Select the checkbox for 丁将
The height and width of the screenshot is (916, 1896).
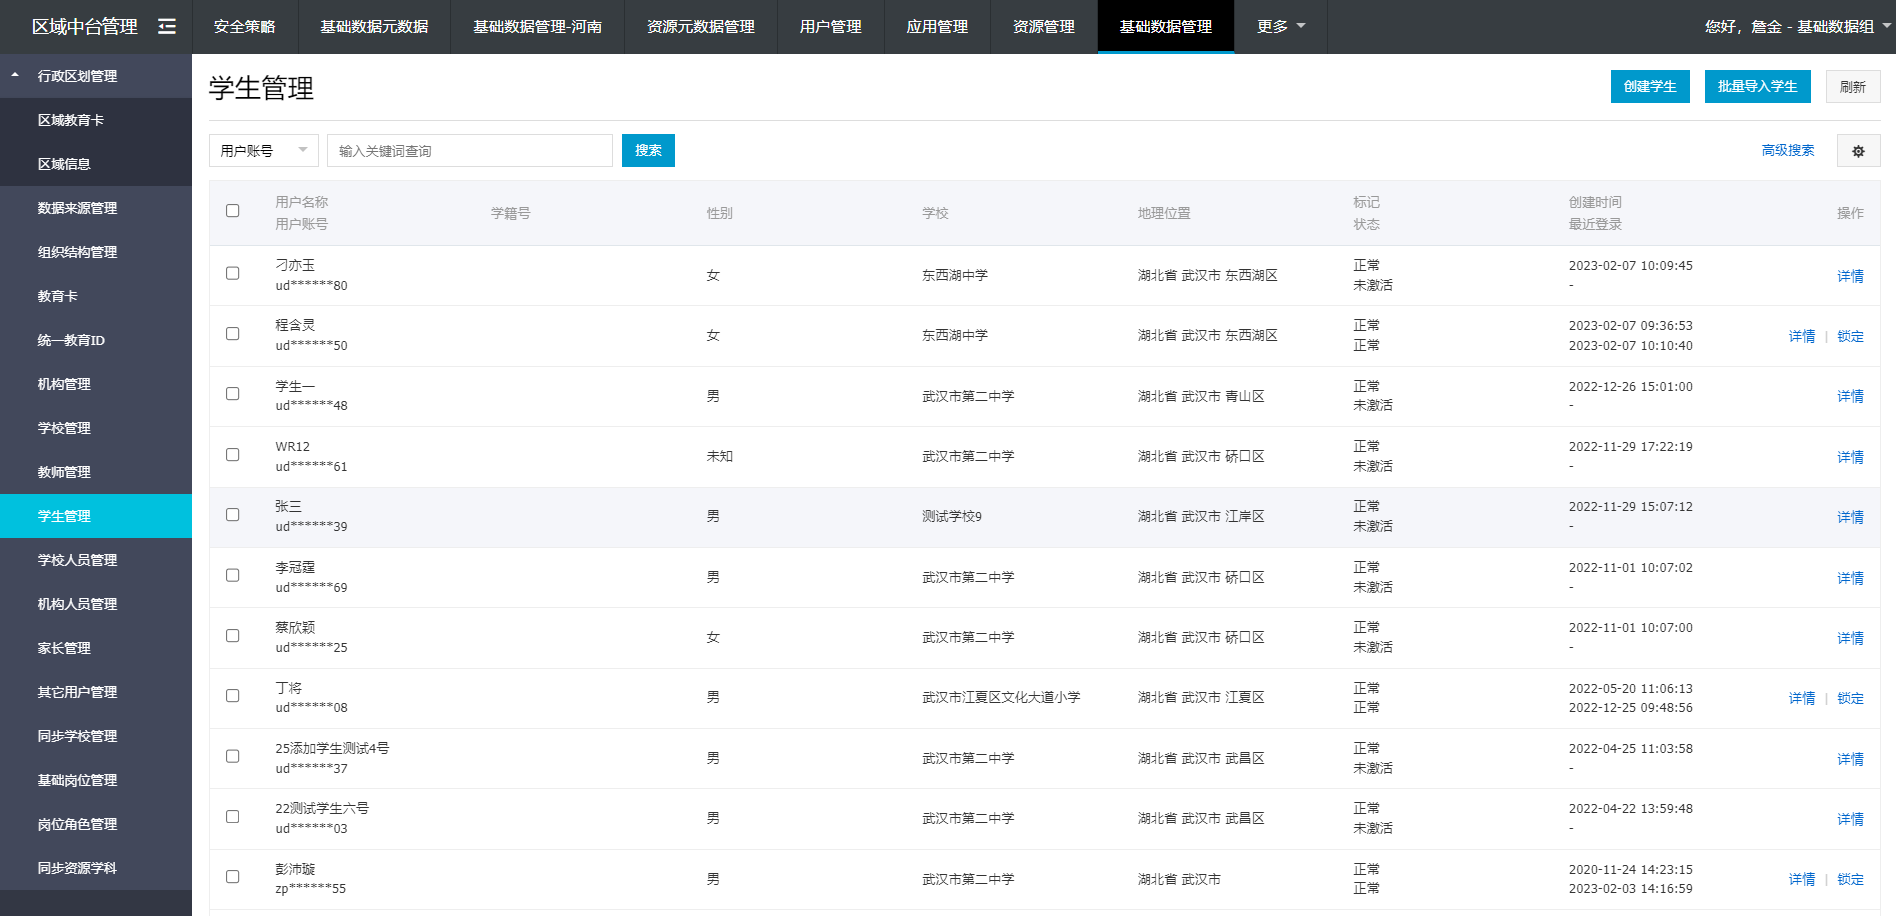233,695
